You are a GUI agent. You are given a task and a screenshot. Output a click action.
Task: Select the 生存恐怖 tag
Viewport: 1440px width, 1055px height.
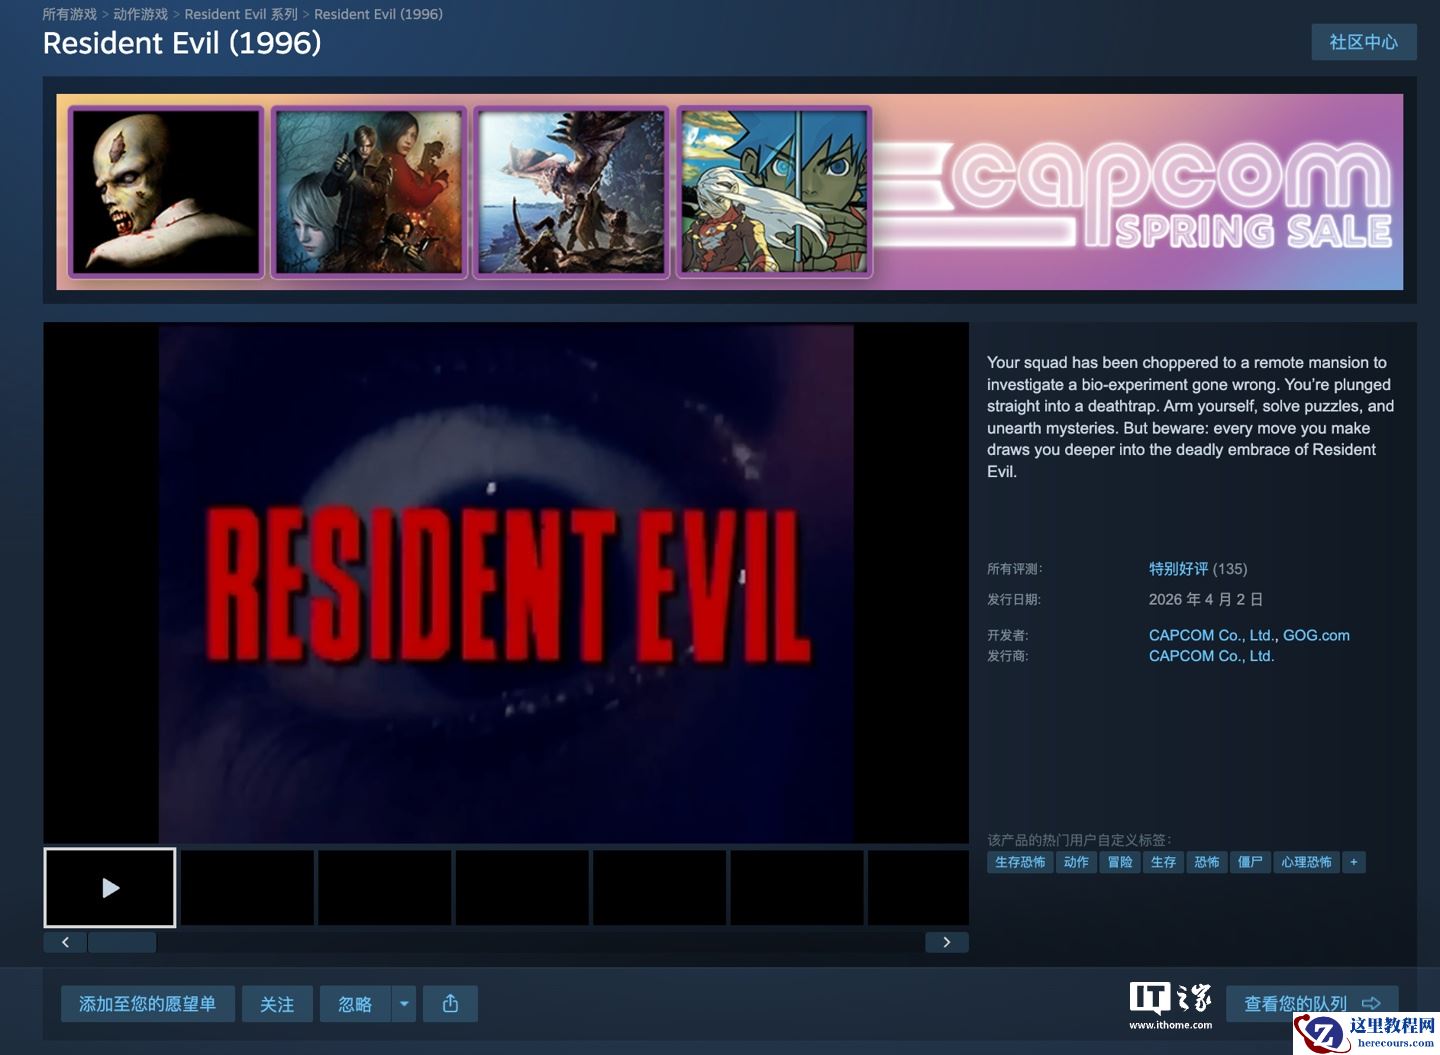tap(1020, 862)
